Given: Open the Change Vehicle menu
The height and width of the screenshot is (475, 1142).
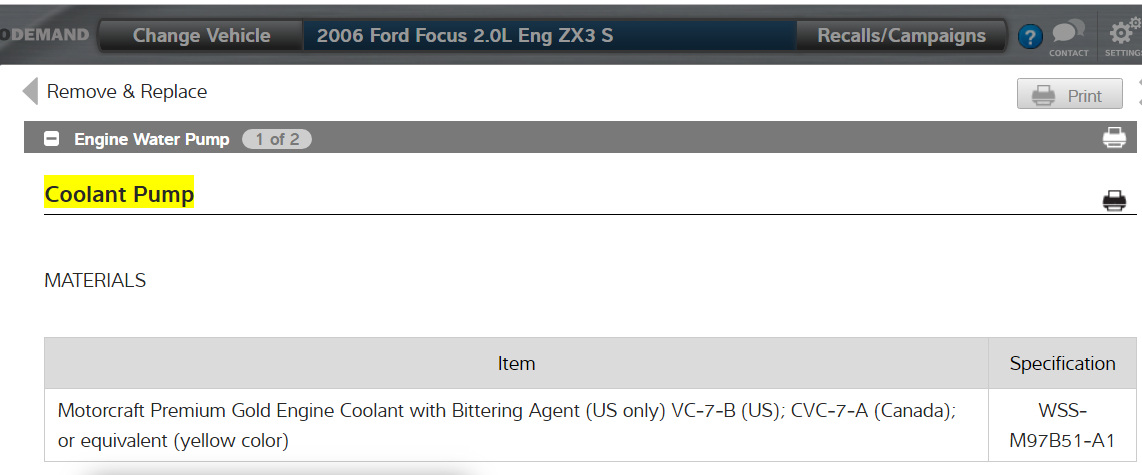Looking at the screenshot, I should (201, 36).
